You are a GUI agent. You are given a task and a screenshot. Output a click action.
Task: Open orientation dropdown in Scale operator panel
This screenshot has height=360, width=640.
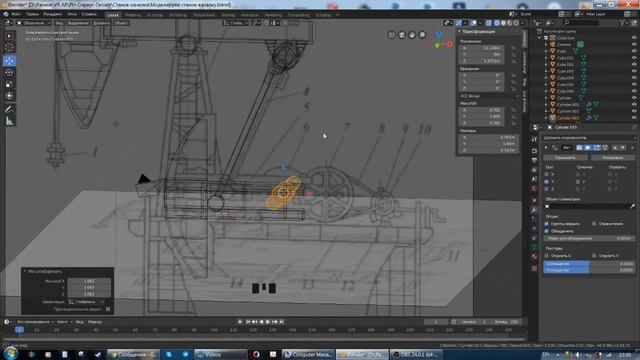(x=86, y=302)
